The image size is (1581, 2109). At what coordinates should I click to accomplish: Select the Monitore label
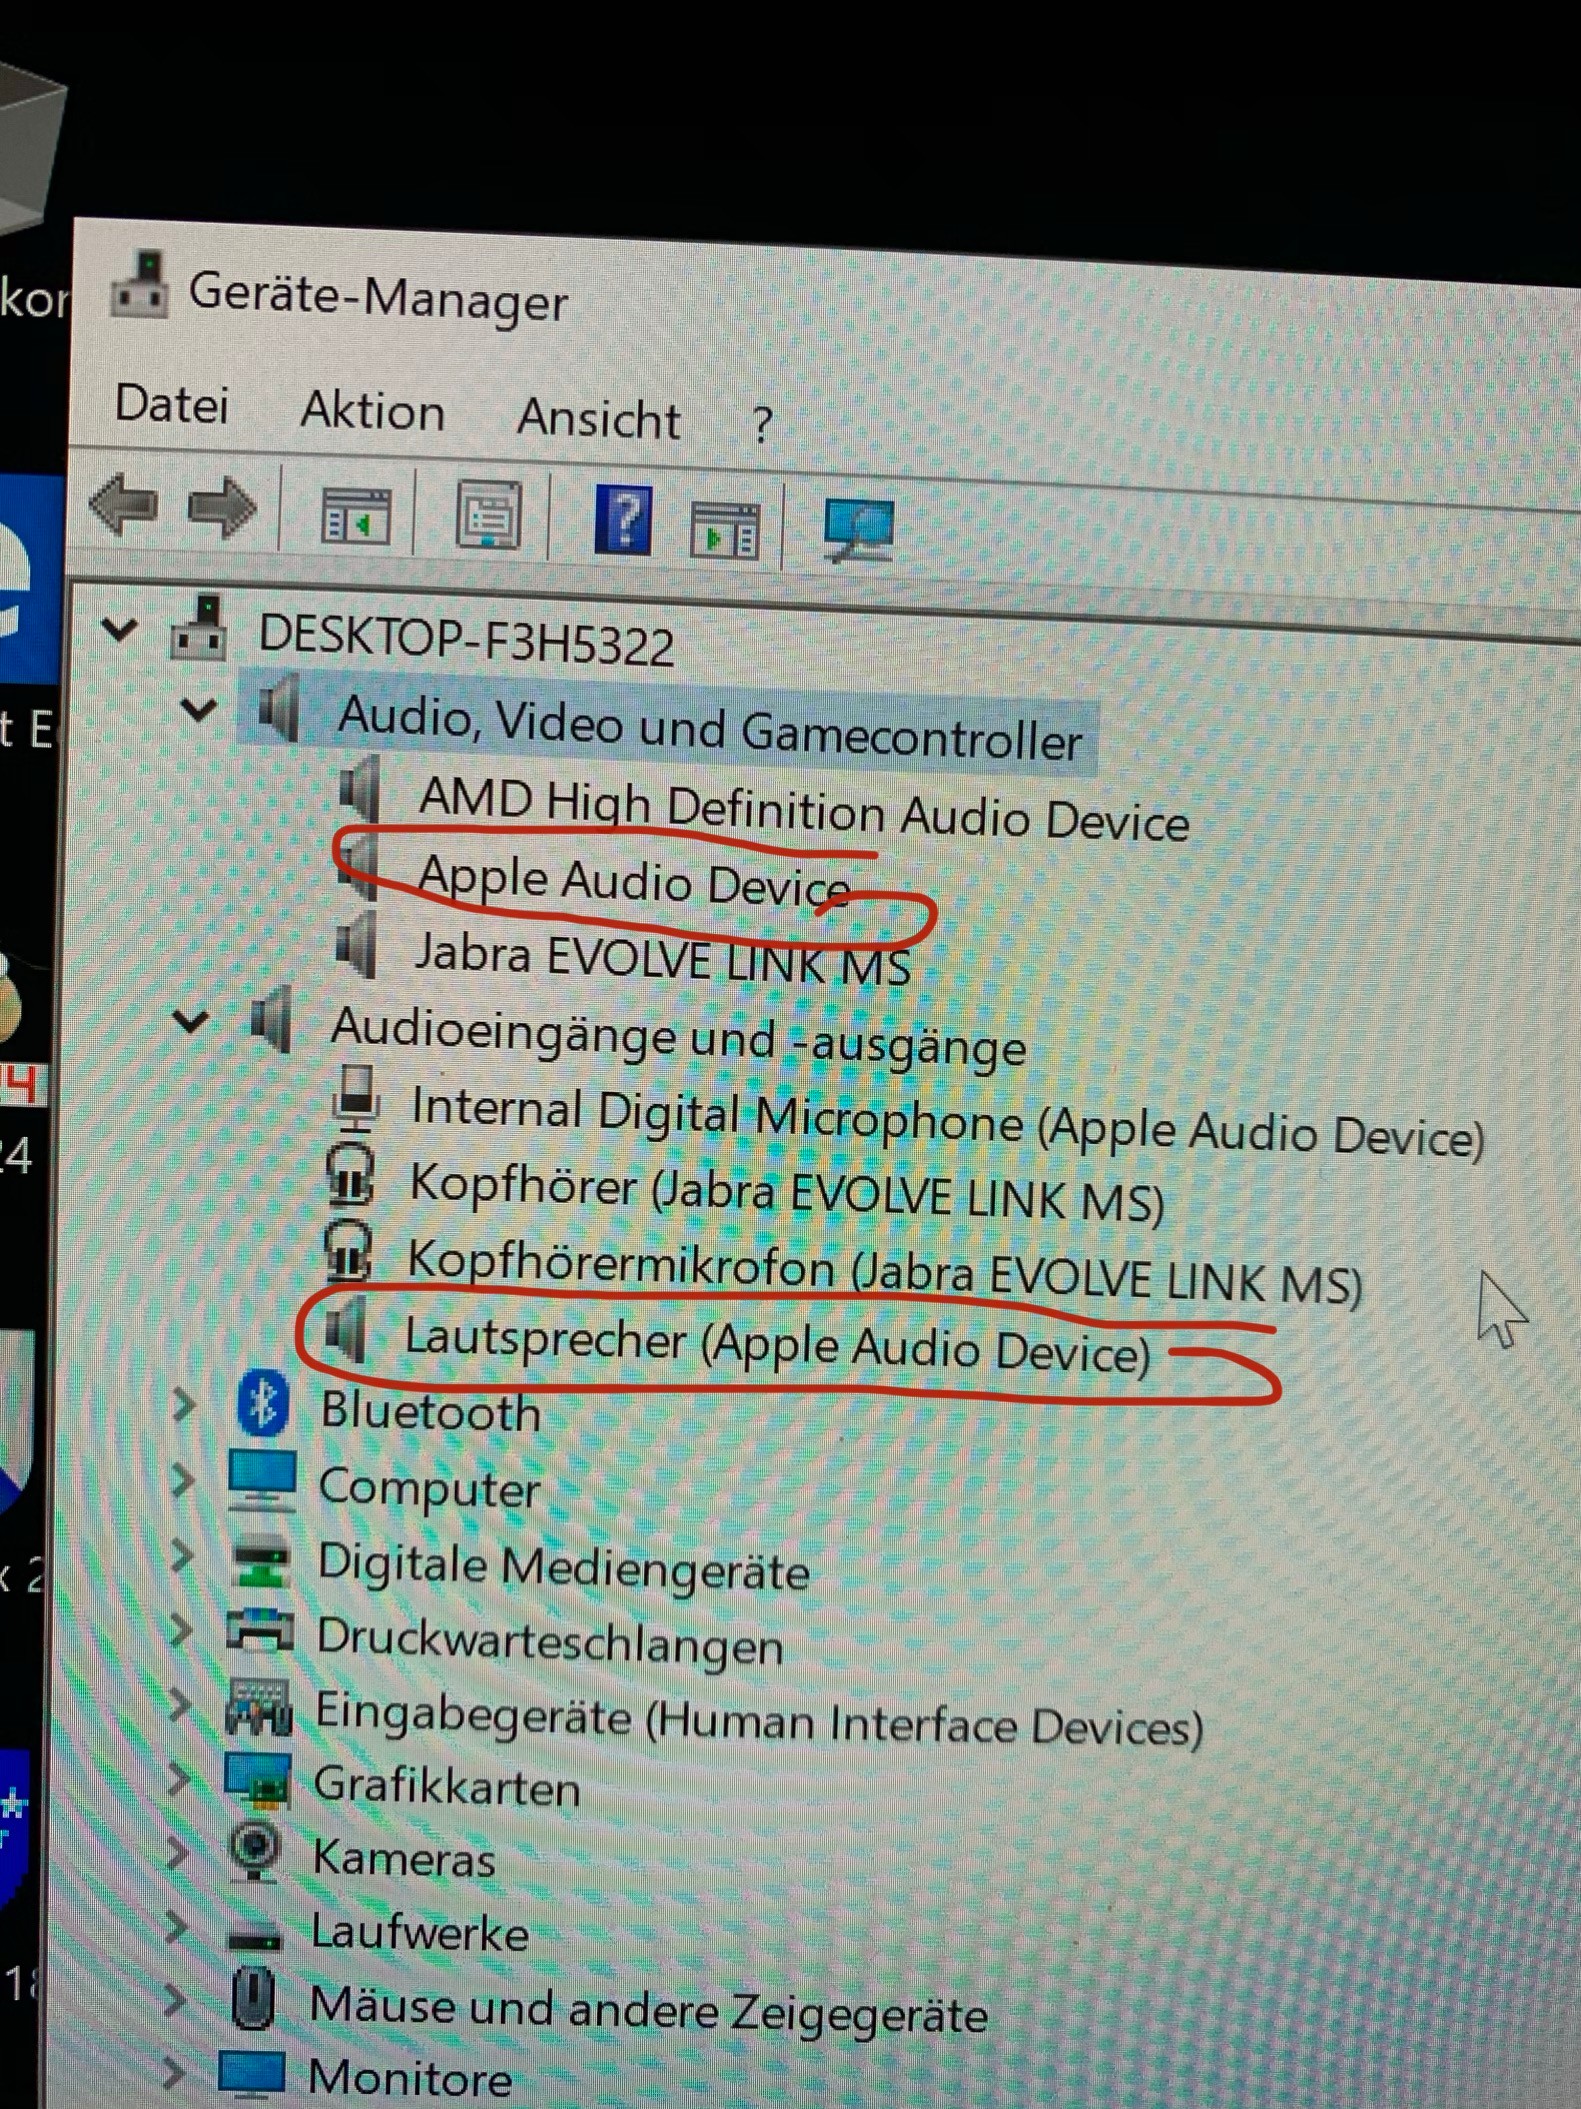[410, 2078]
